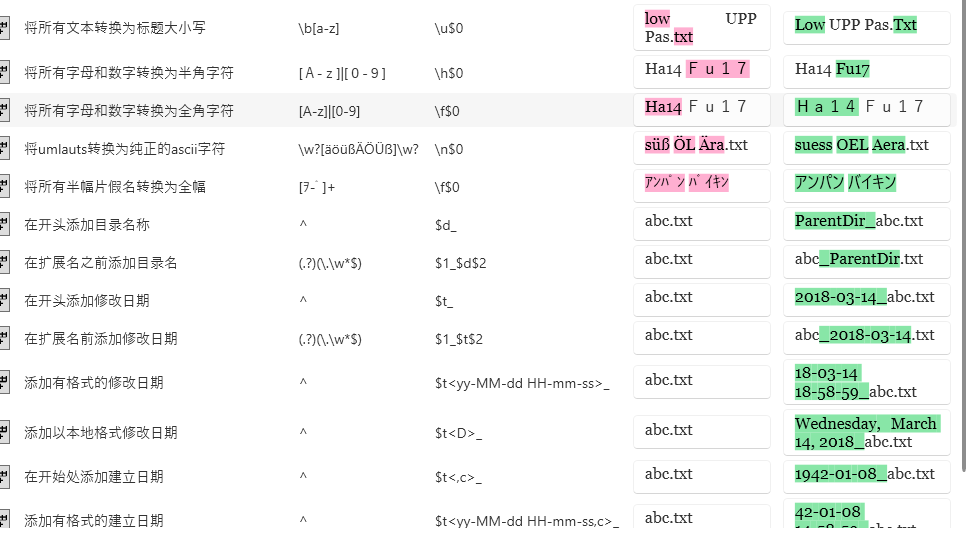Select the 在扩展名前添加修改日期 preset name

click(x=101, y=339)
